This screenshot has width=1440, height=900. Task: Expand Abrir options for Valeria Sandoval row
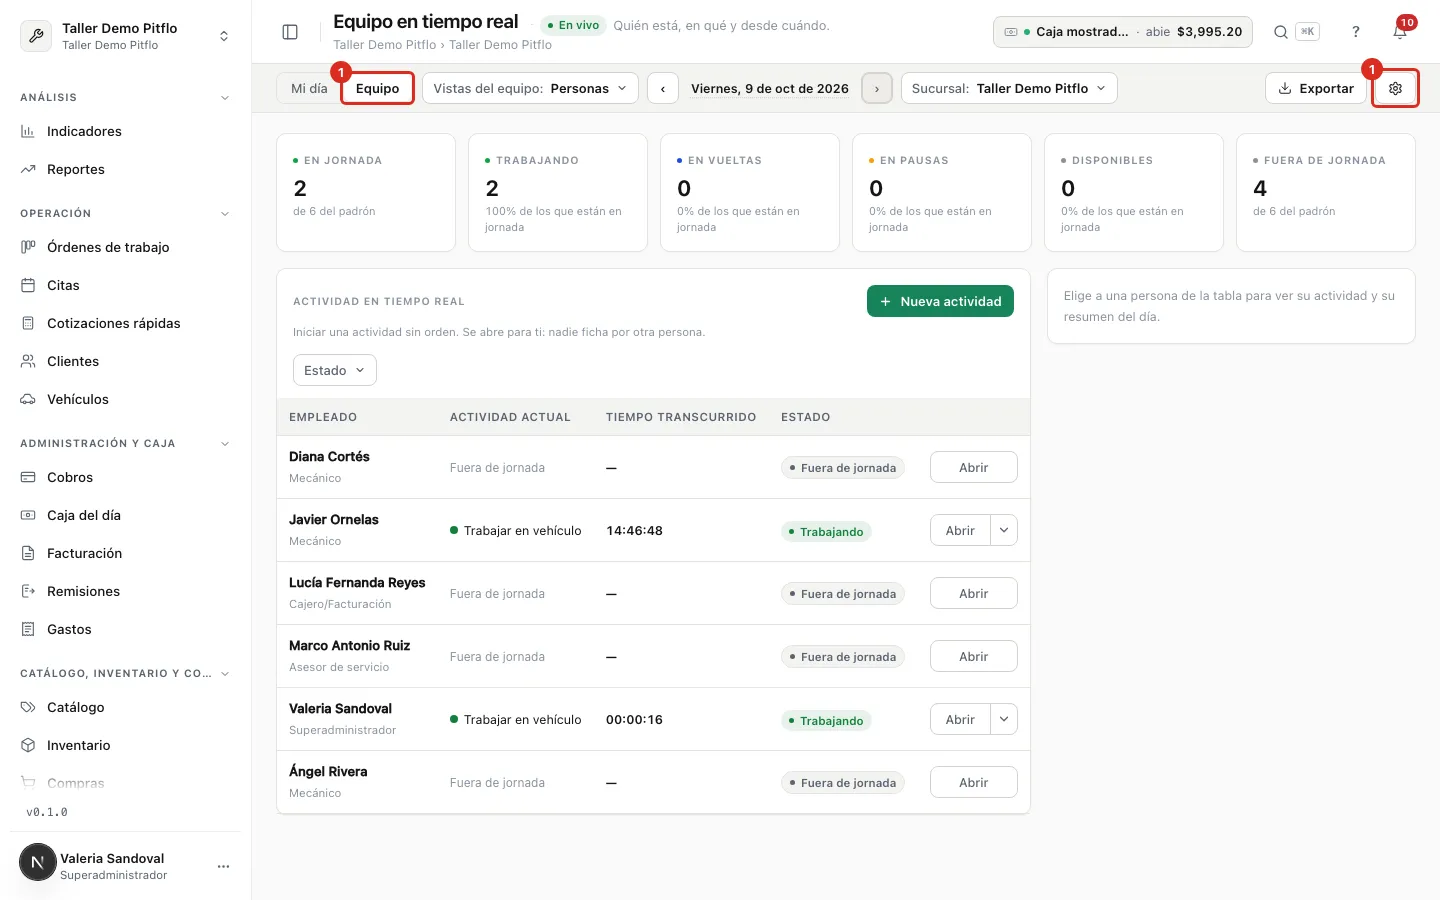1004,719
